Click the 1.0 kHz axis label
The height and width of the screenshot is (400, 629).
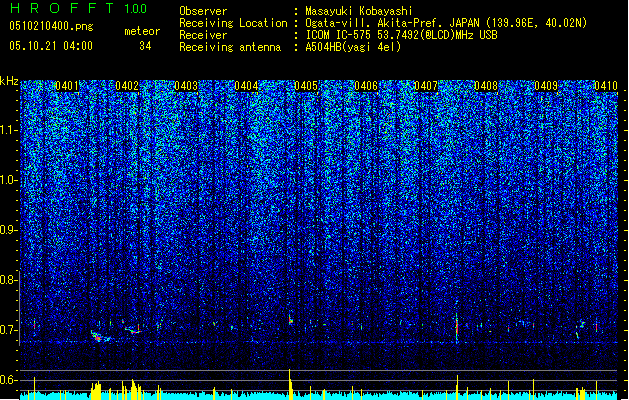(8, 180)
